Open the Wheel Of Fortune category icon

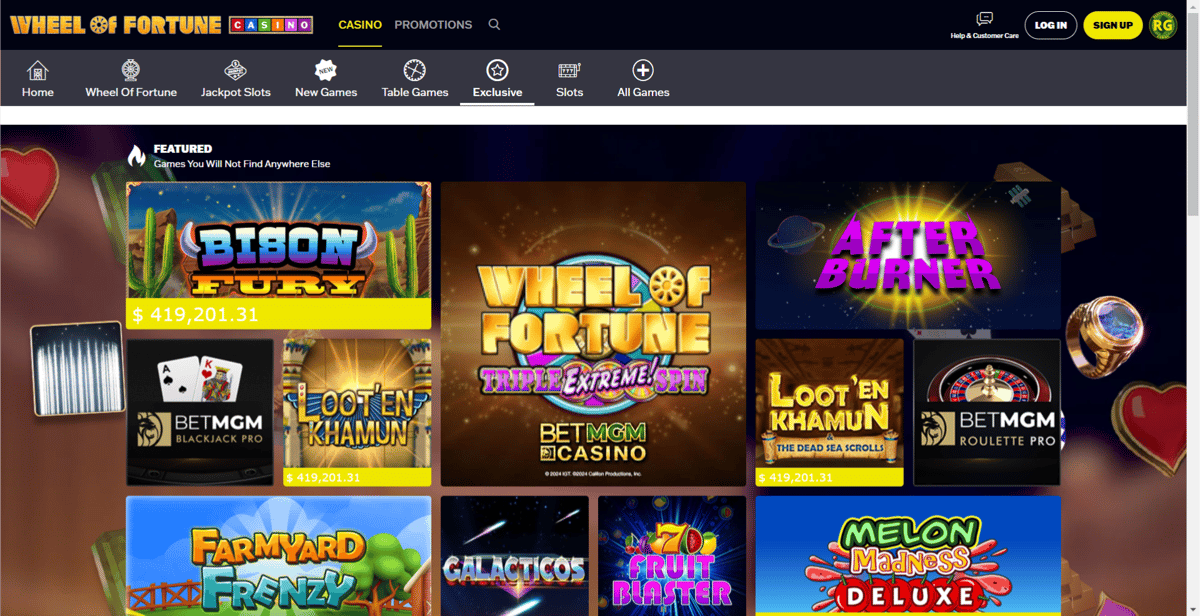(131, 71)
